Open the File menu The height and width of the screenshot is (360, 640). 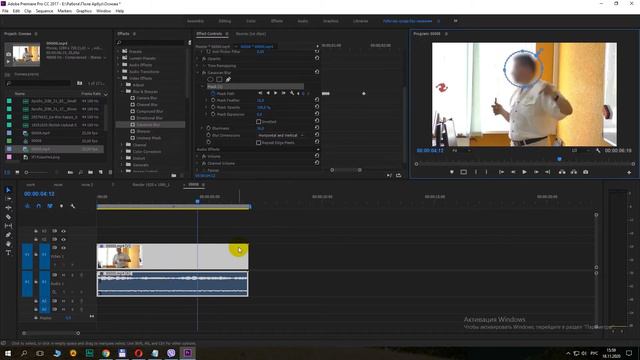[5, 11]
